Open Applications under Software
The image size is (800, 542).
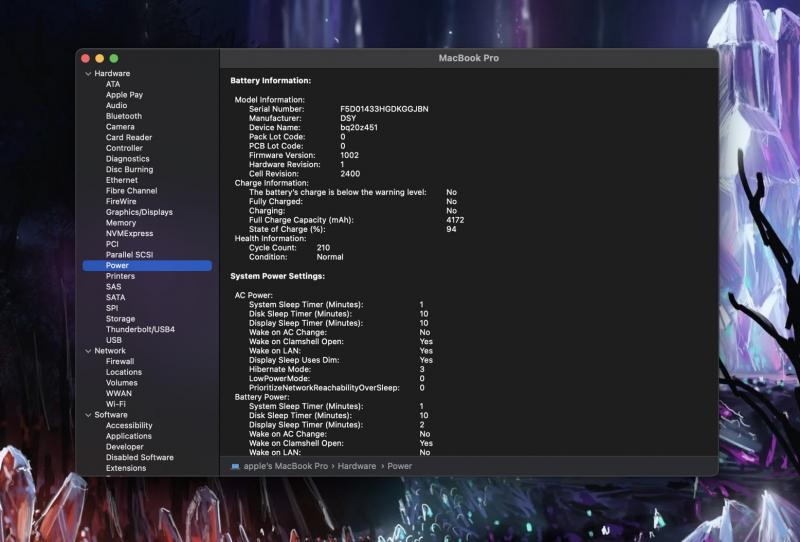tap(129, 436)
